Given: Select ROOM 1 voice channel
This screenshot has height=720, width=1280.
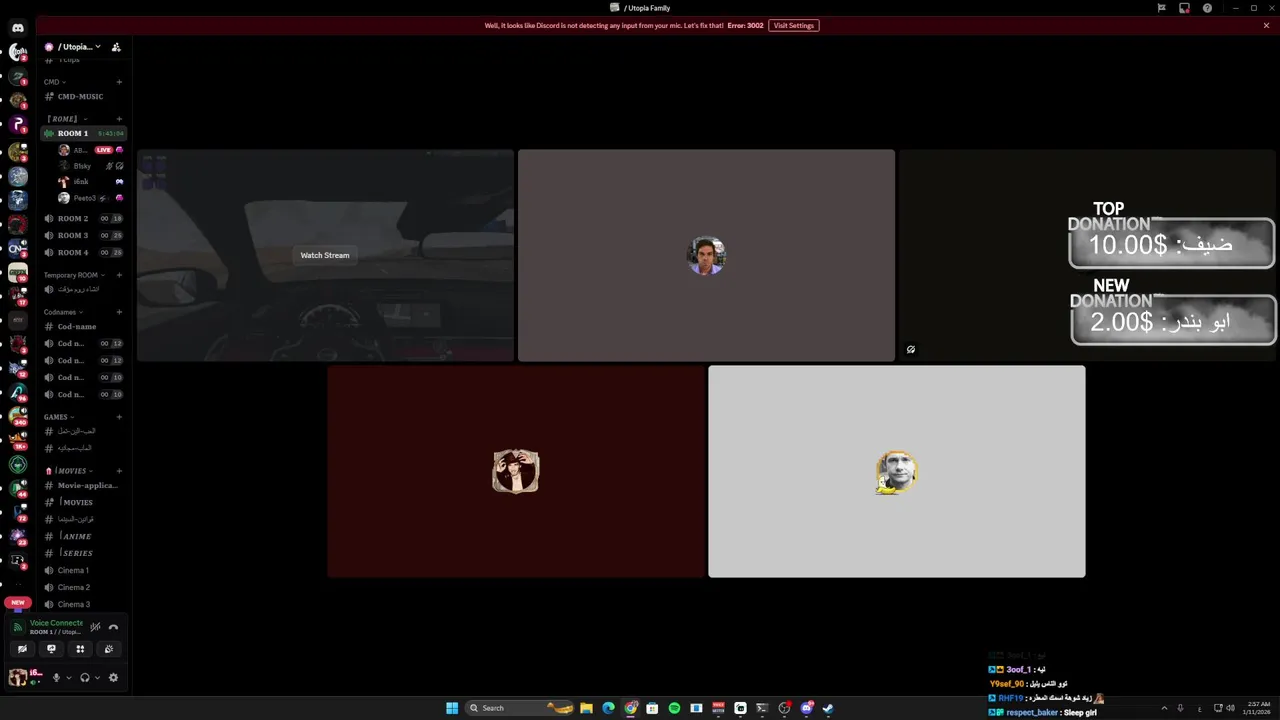Looking at the screenshot, I should pos(84,133).
